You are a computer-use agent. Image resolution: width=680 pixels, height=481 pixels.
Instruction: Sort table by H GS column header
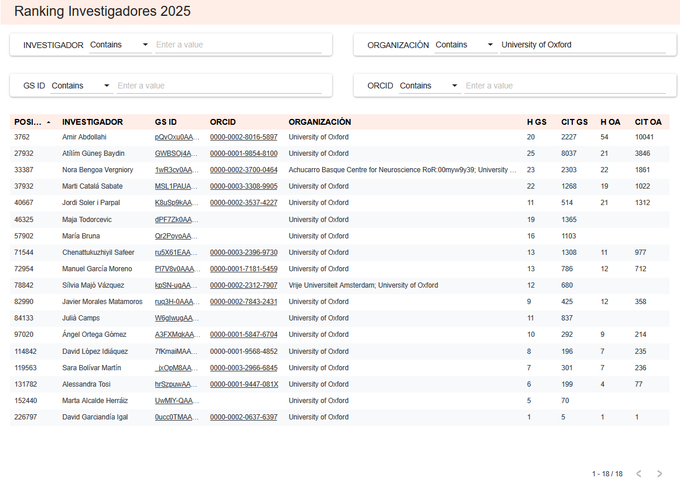[537, 122]
